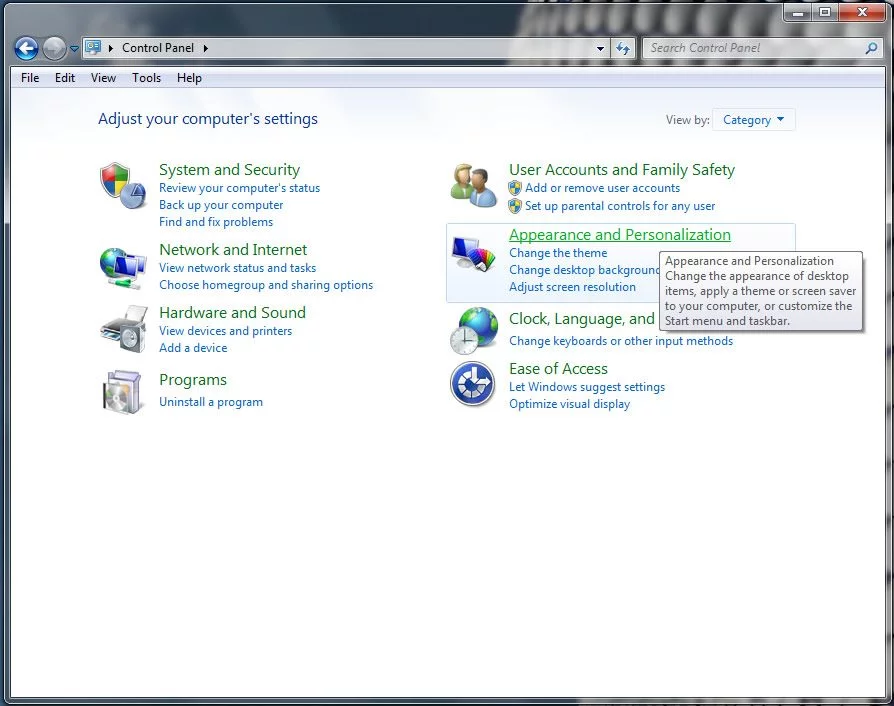Image resolution: width=894 pixels, height=706 pixels.
Task: Open the Tools menu
Action: coord(147,78)
